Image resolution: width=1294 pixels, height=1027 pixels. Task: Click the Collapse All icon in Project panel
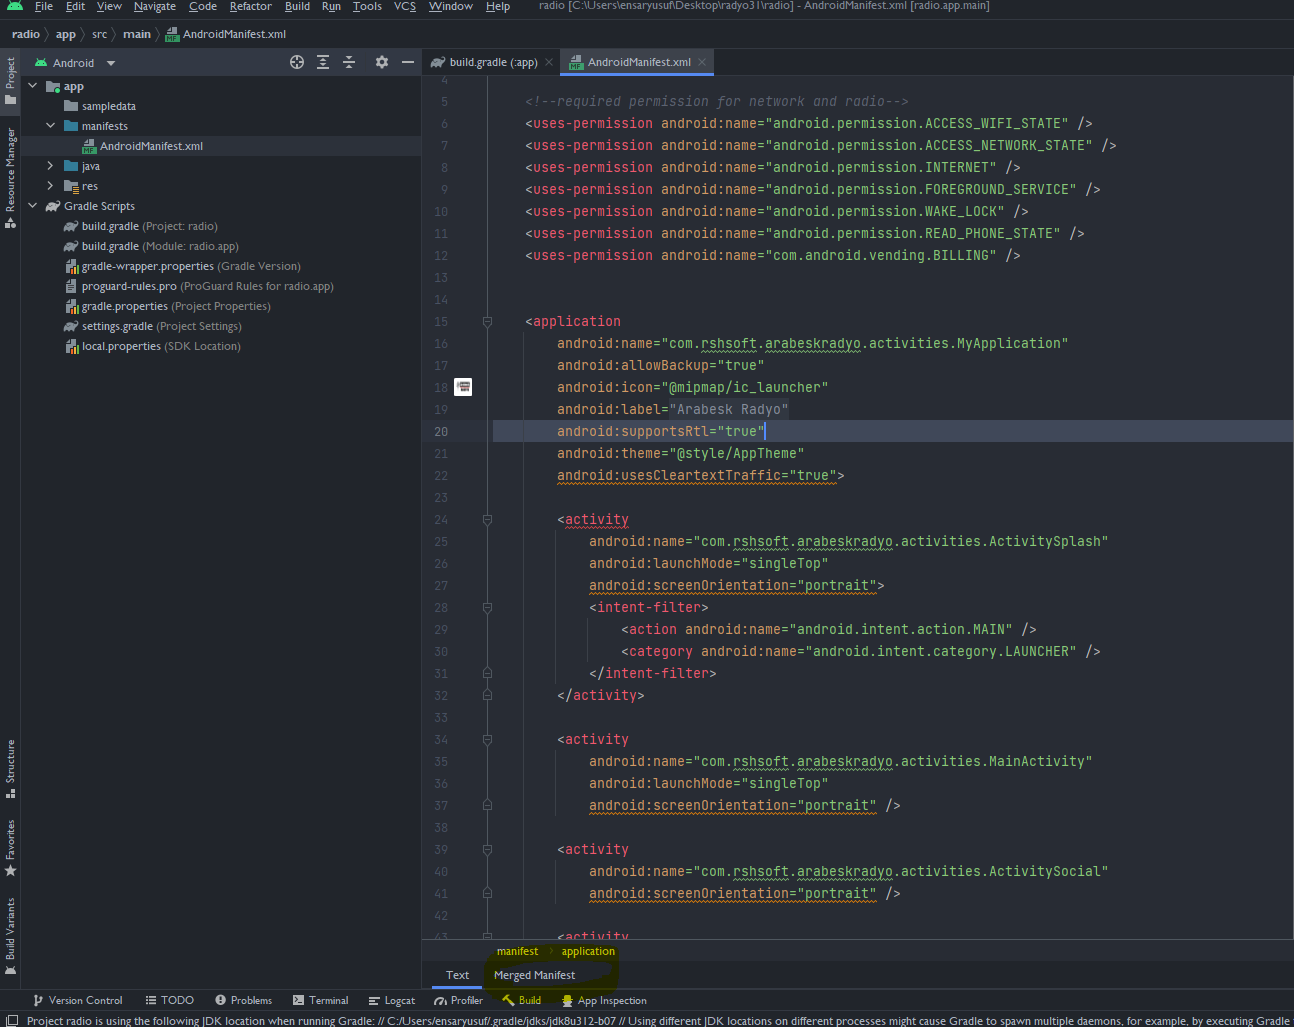tap(349, 62)
